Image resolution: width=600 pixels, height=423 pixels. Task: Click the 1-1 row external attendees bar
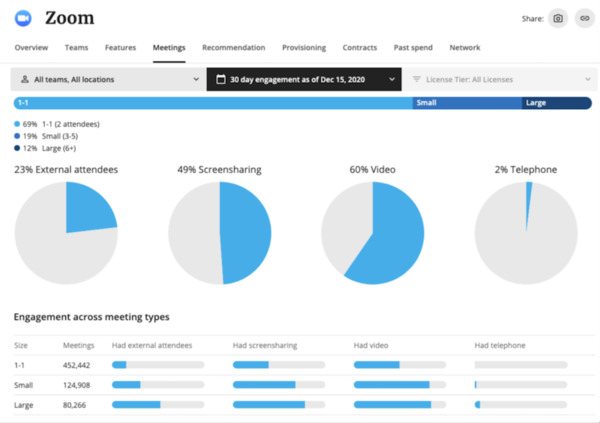click(x=158, y=365)
